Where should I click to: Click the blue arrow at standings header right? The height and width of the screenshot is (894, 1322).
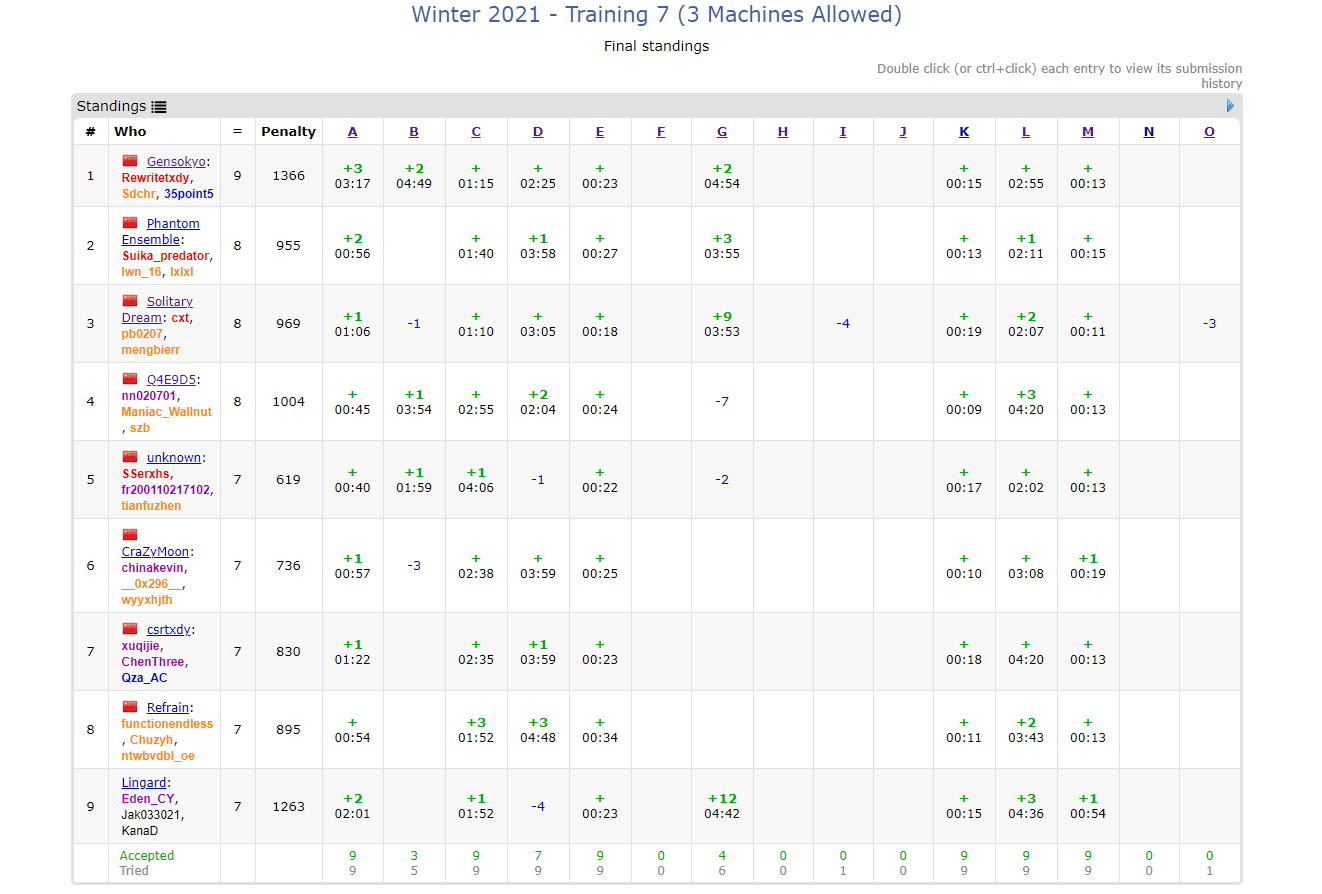(1230, 106)
